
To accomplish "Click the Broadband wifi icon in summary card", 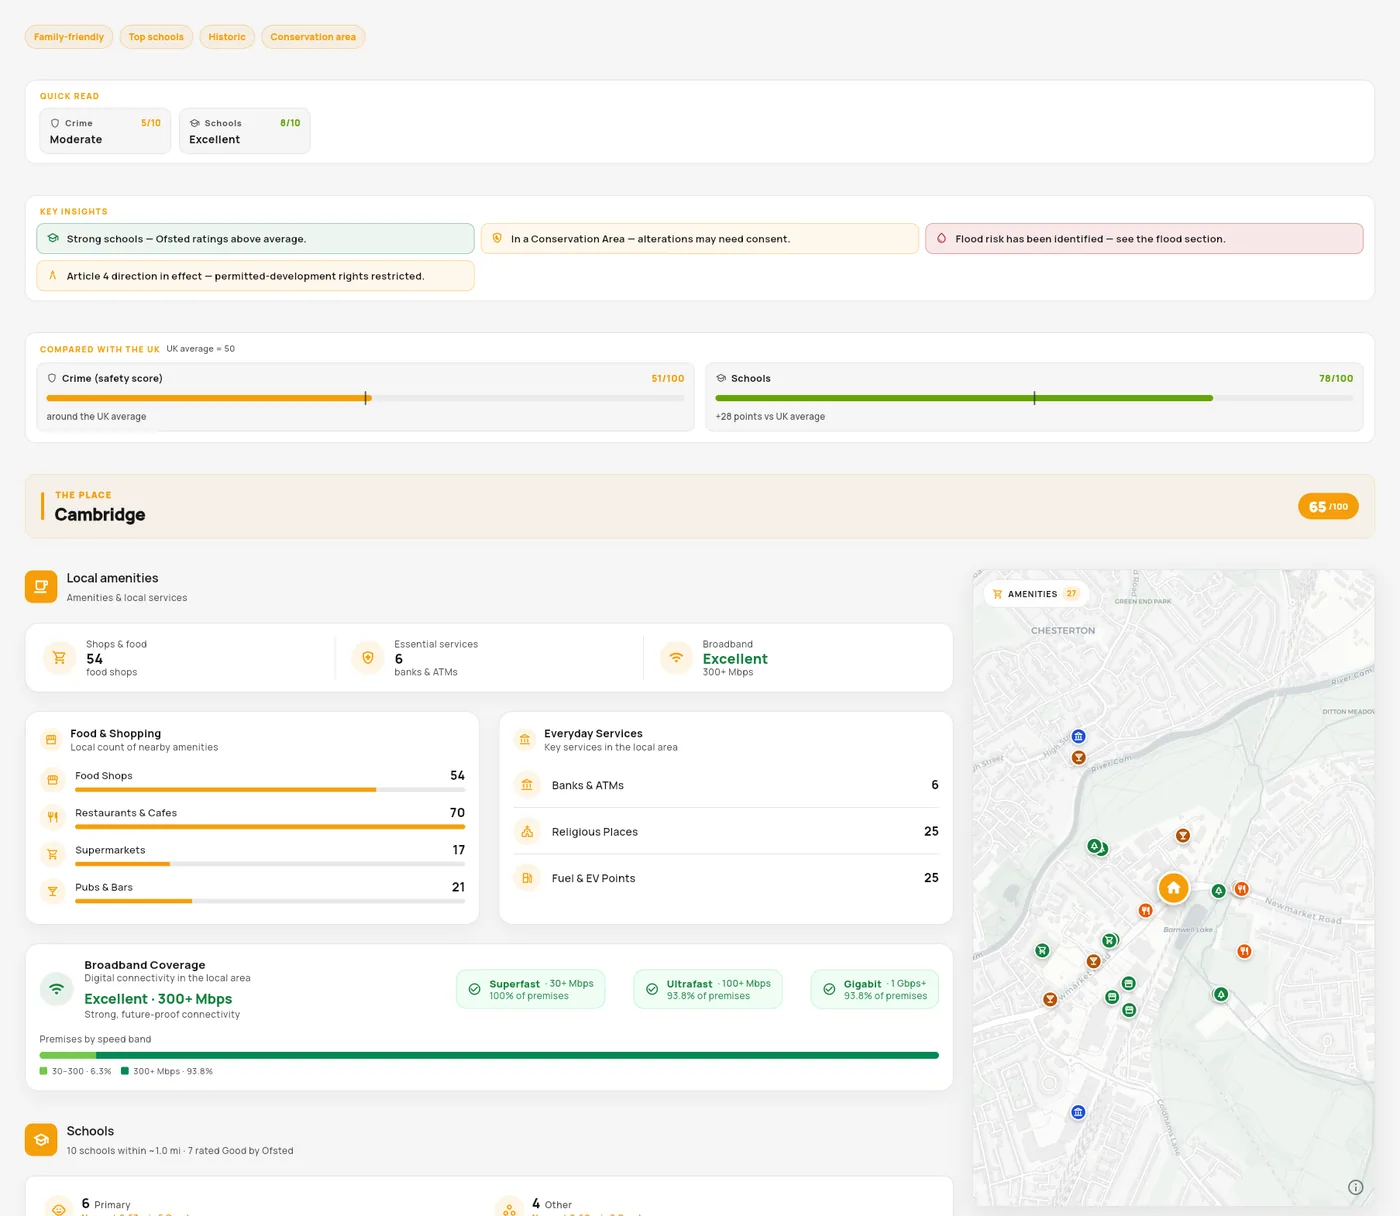I will 676,658.
